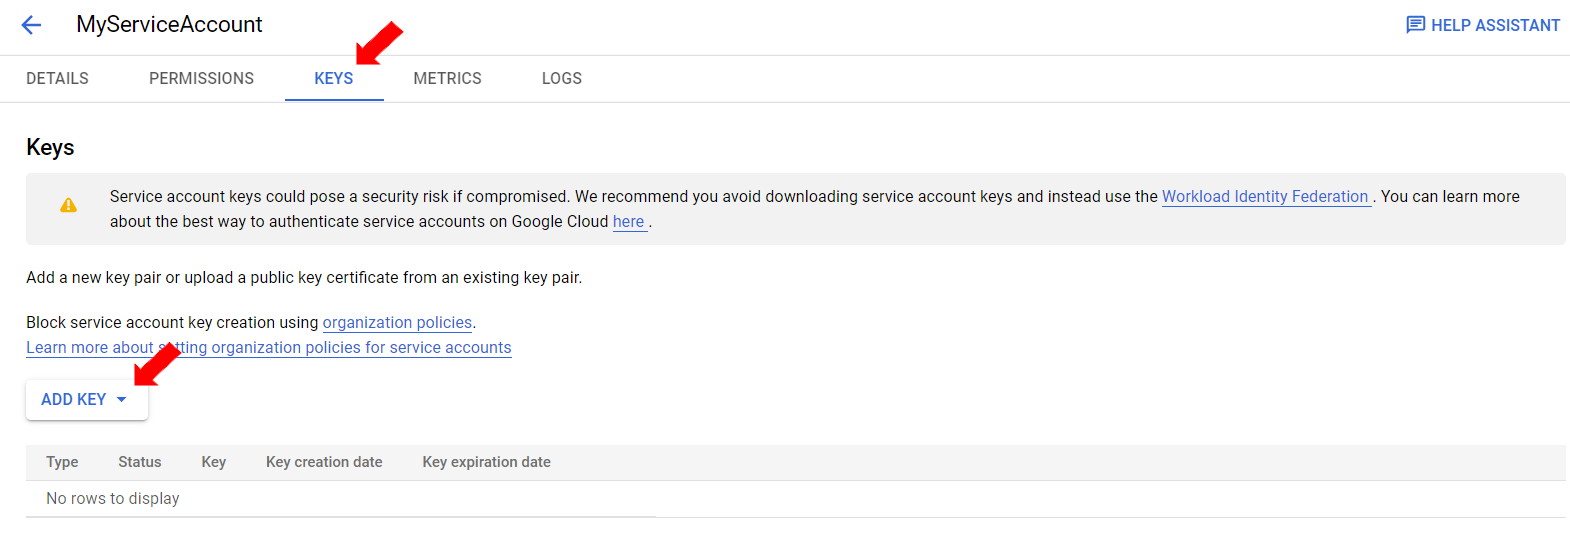The image size is (1570, 536).
Task: Click the Key expiration date header
Action: click(x=486, y=462)
